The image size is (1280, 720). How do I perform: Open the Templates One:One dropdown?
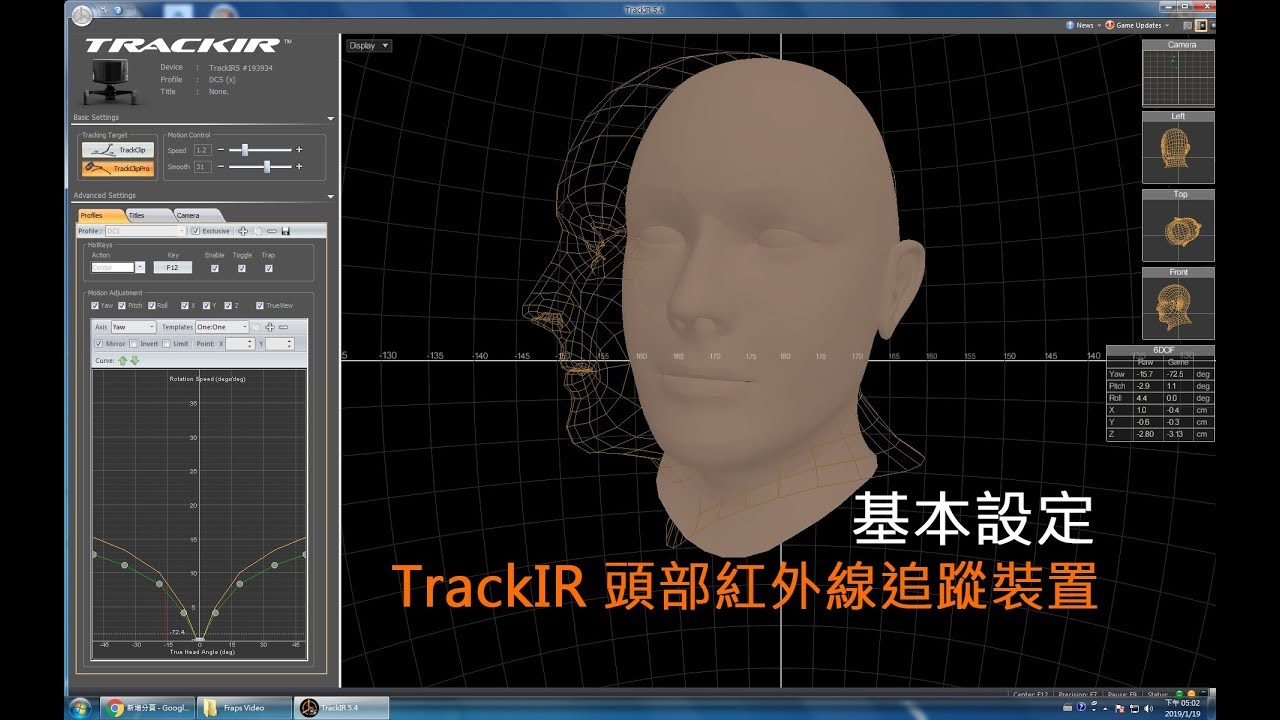coord(220,327)
